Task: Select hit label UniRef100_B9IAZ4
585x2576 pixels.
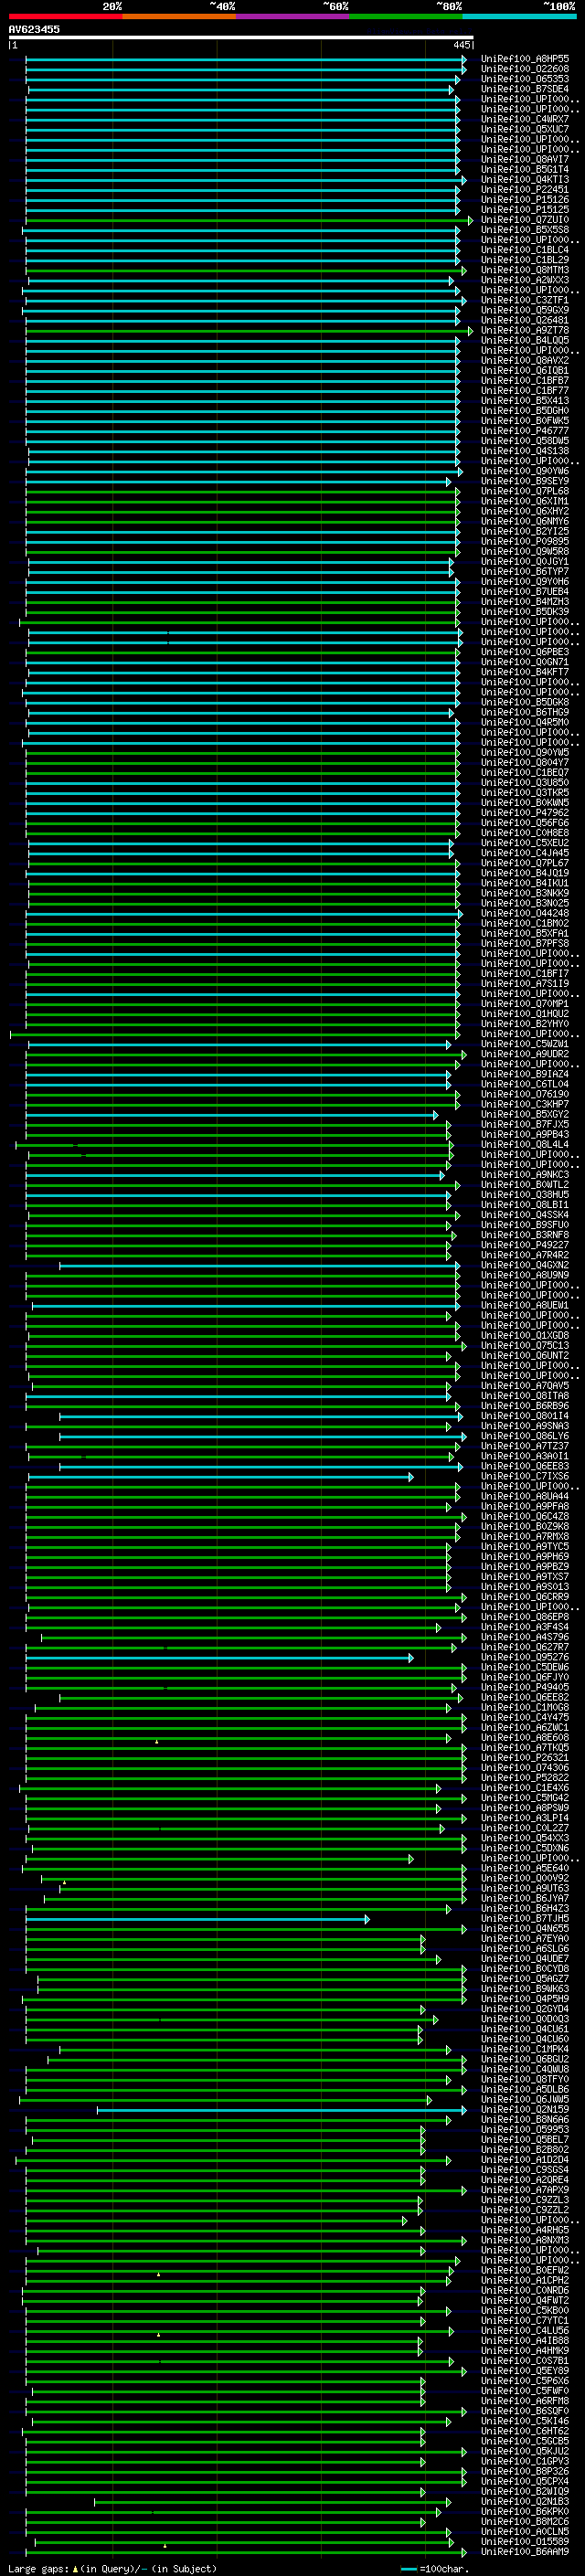Action: tap(525, 1074)
